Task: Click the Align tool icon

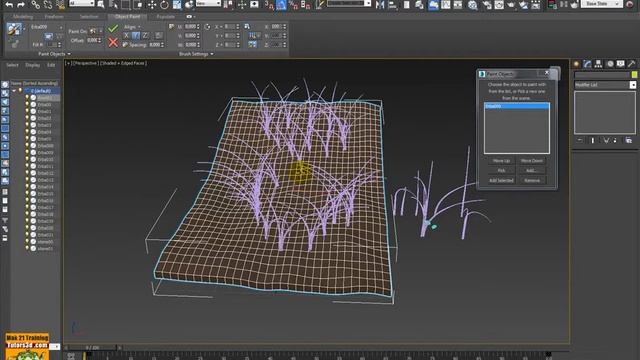Action: pyautogui.click(x=393, y=4)
